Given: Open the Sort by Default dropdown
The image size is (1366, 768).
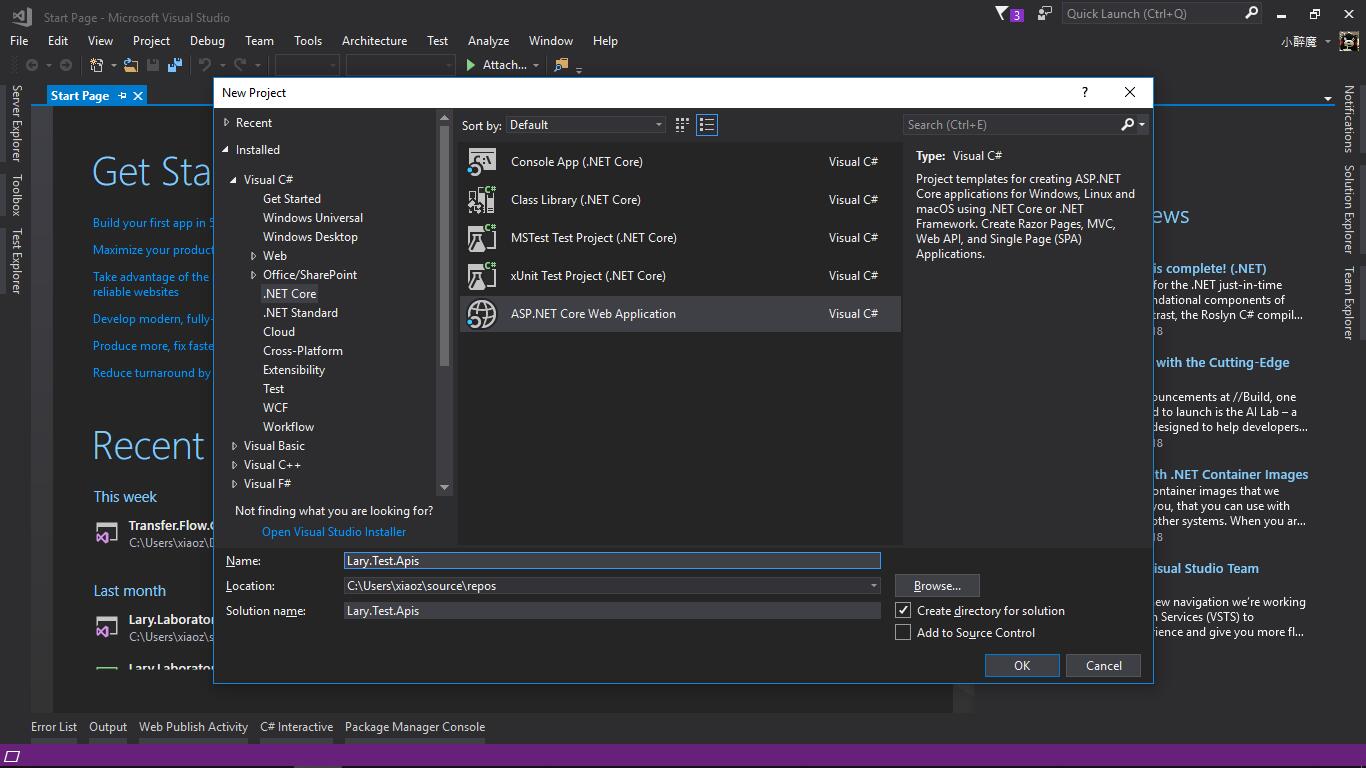Looking at the screenshot, I should [586, 125].
